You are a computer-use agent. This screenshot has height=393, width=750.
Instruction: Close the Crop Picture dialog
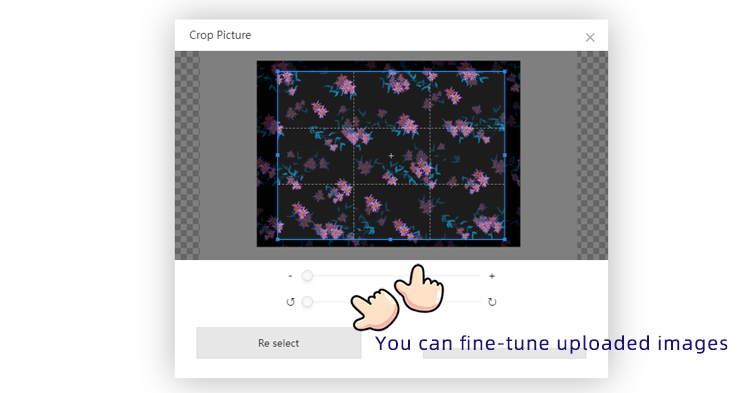(590, 37)
